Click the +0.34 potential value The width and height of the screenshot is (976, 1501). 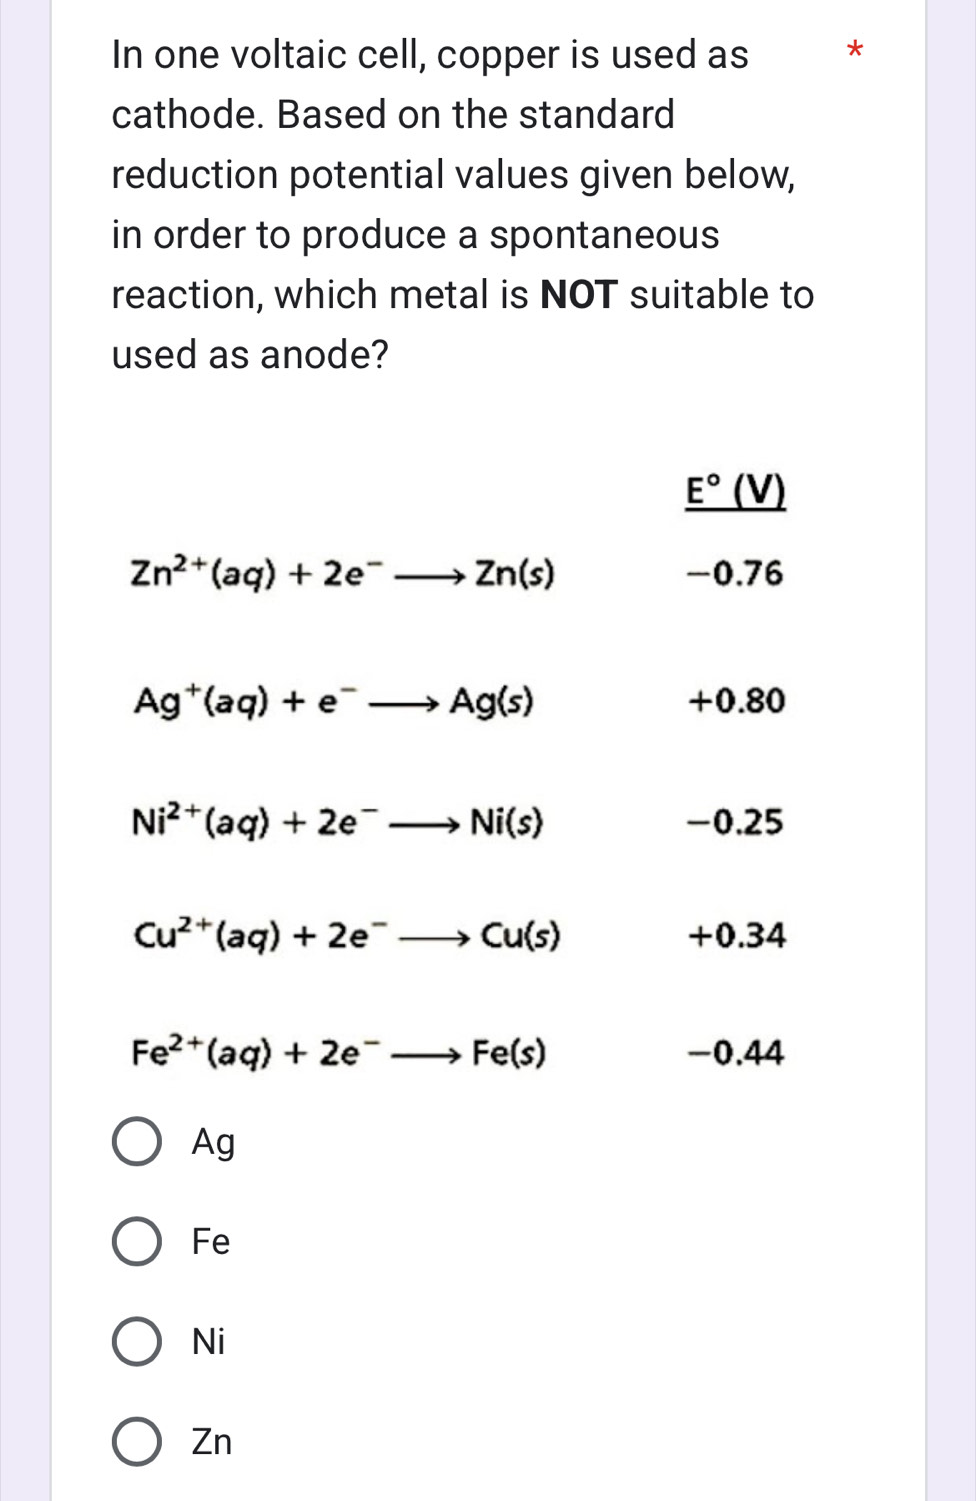pos(737,936)
